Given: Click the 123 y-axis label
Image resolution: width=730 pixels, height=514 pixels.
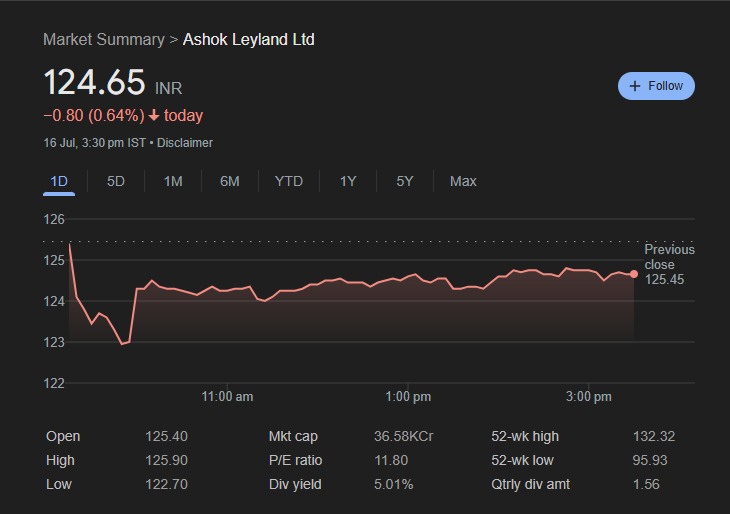Looking at the screenshot, I should click(x=54, y=342).
